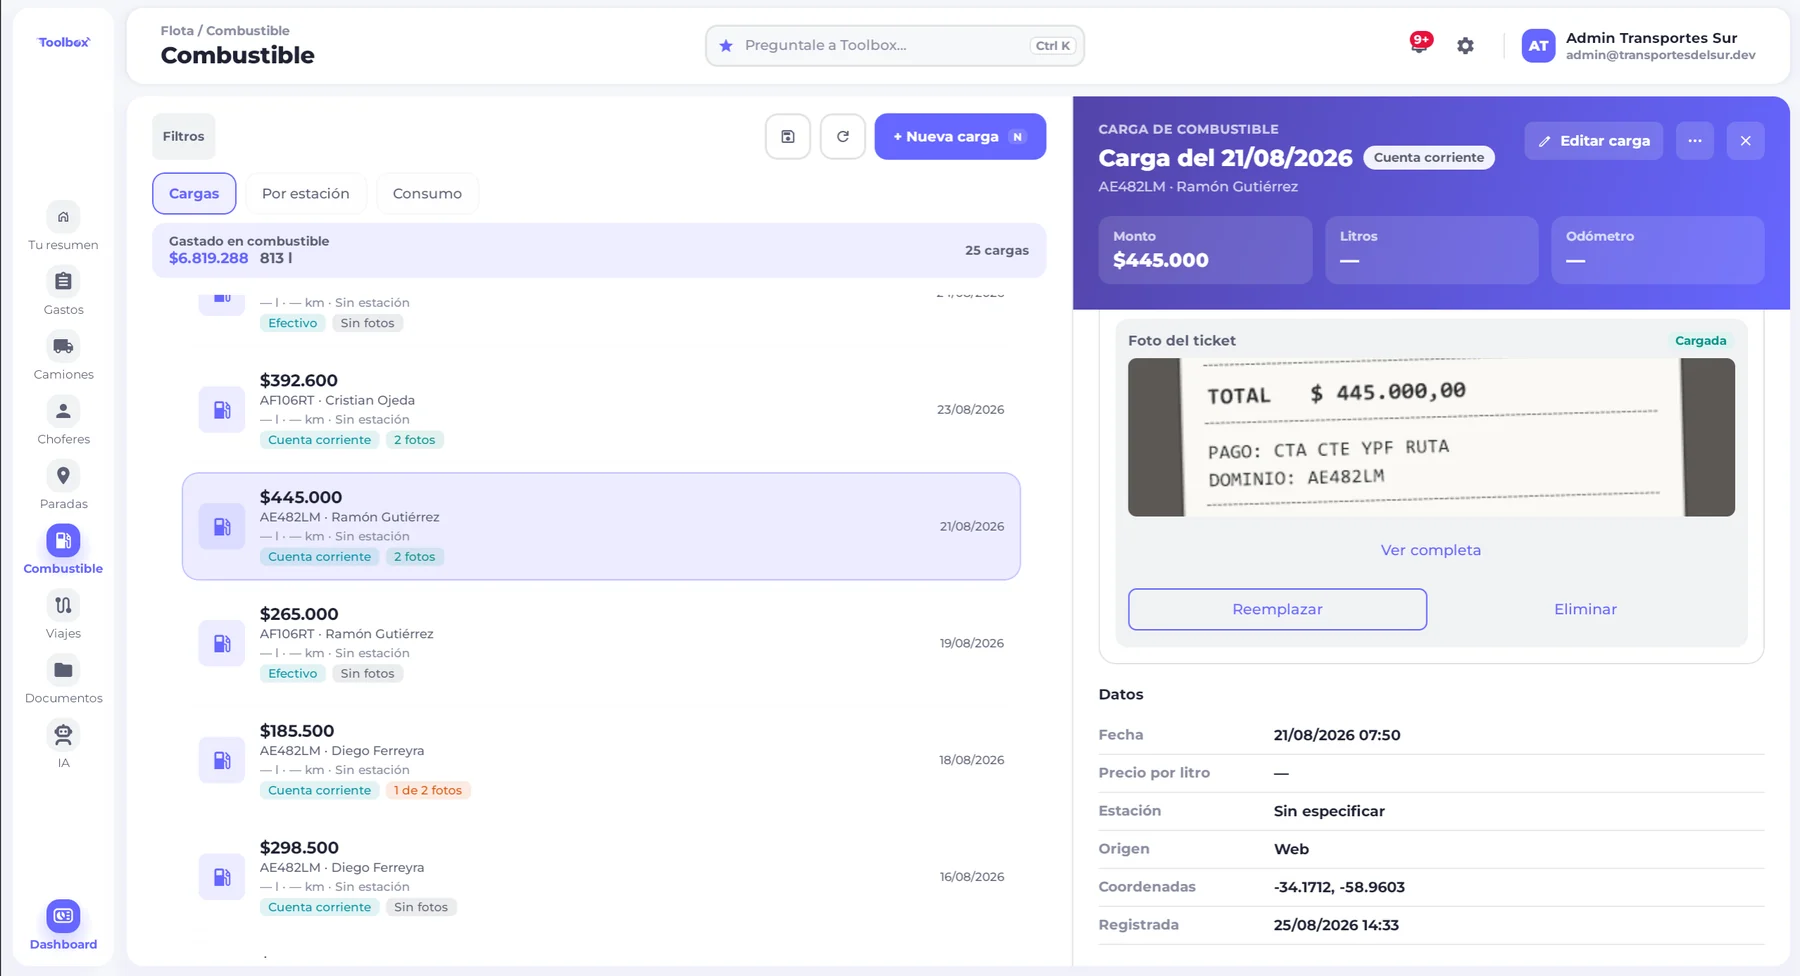
Task: Close the carga detail panel
Action: coord(1746,141)
